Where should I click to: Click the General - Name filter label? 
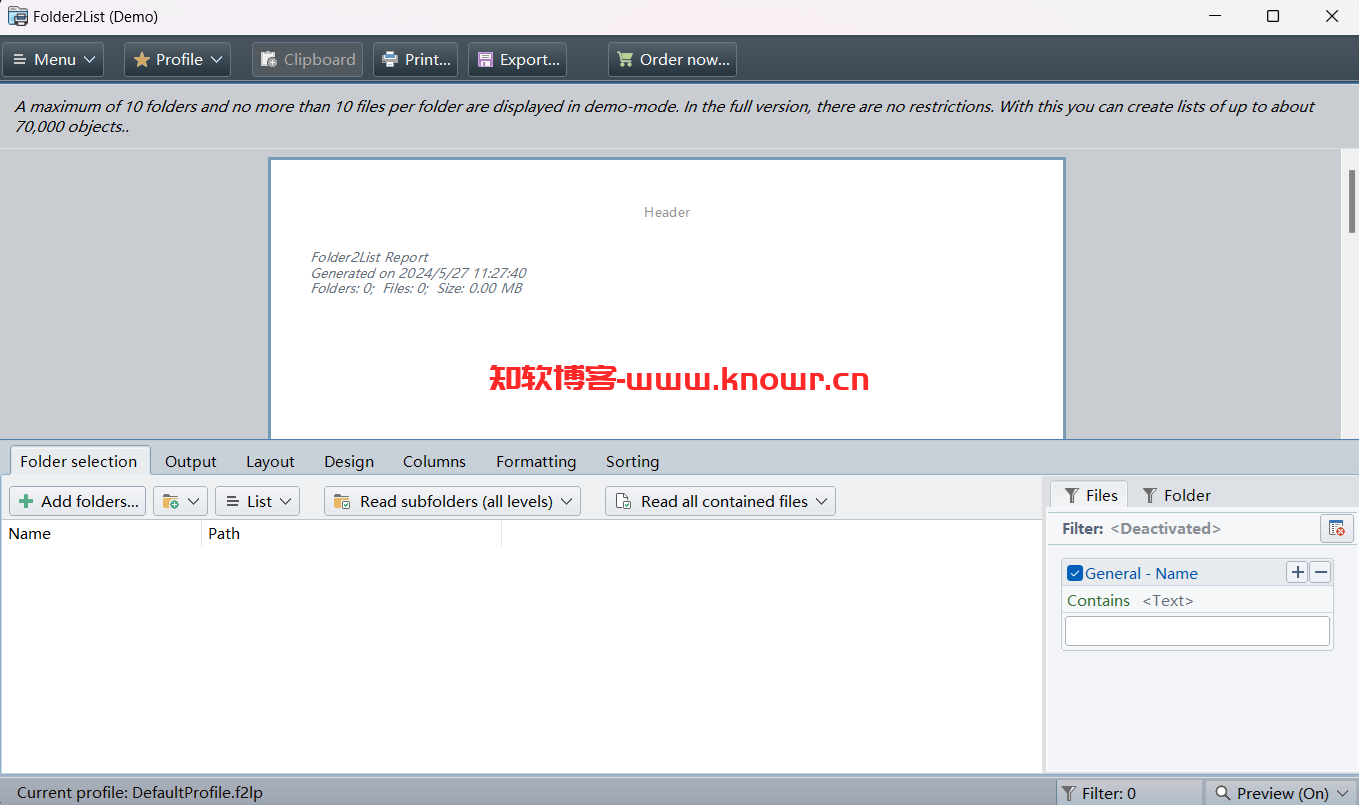(x=1141, y=573)
